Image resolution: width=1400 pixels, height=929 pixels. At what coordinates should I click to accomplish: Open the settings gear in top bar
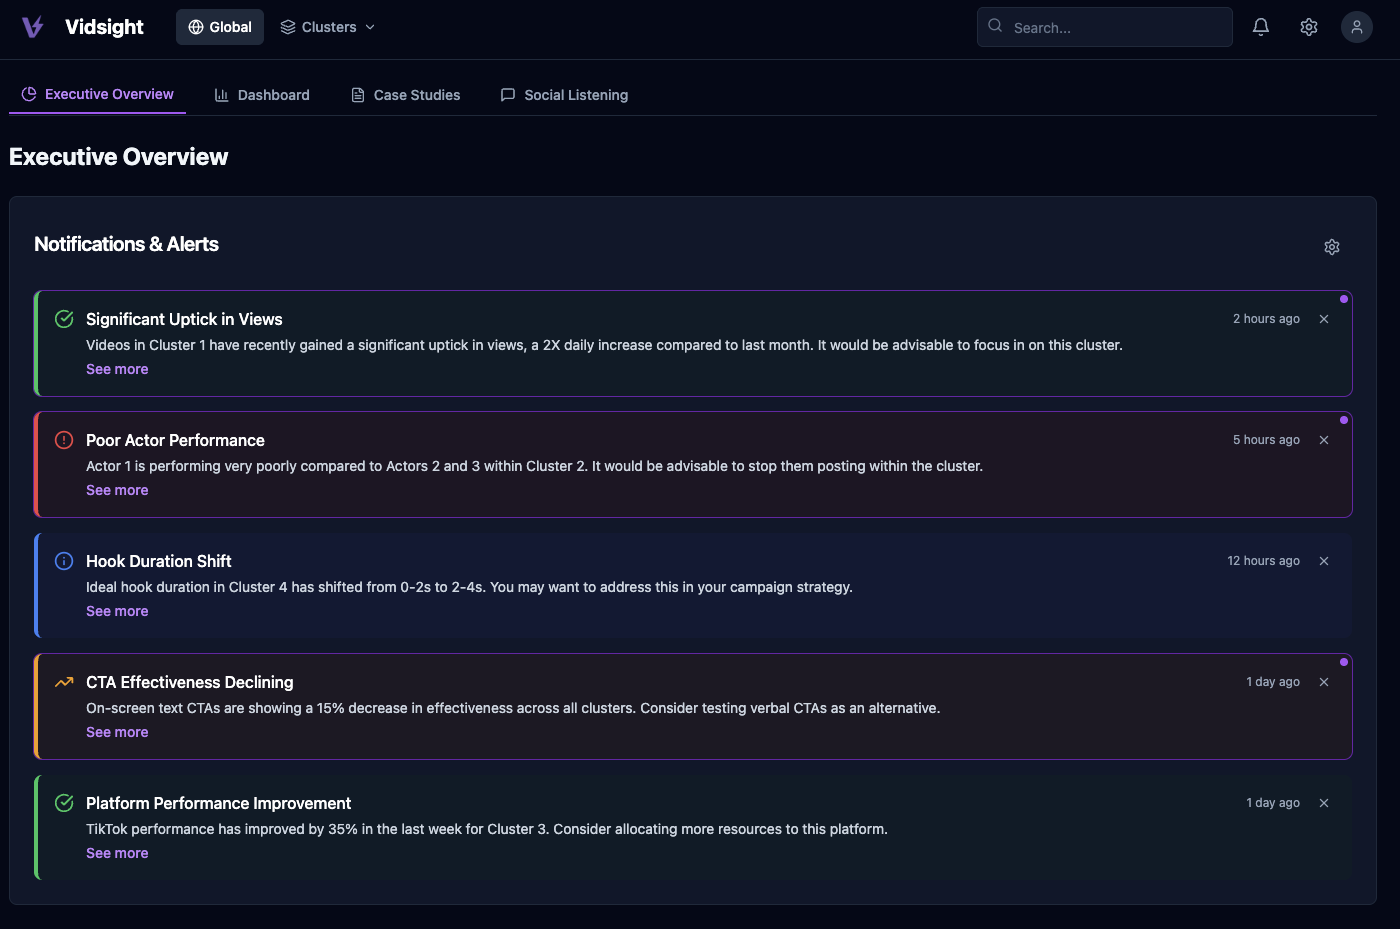[1309, 27]
